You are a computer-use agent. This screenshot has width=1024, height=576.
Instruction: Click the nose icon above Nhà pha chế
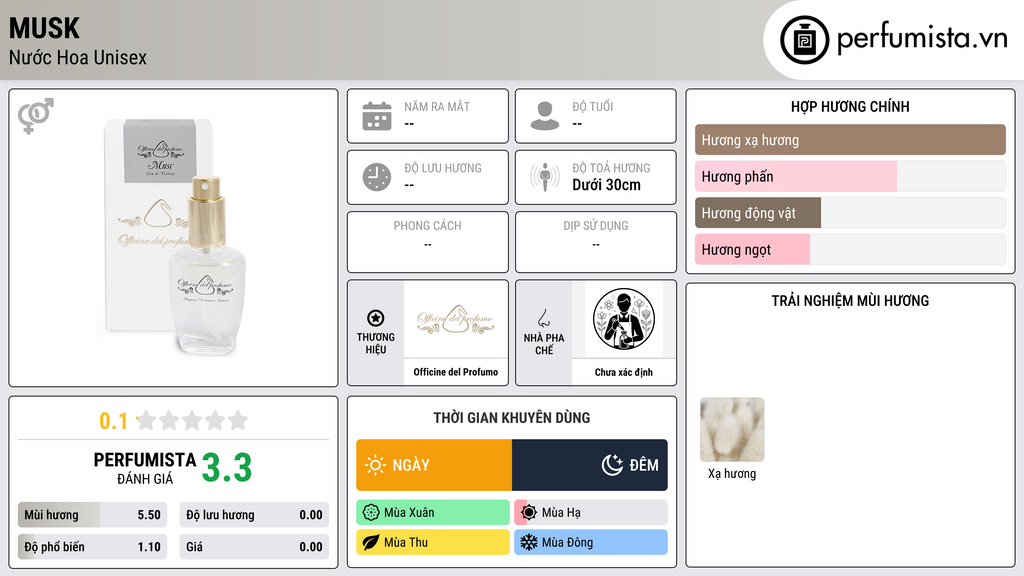[543, 318]
